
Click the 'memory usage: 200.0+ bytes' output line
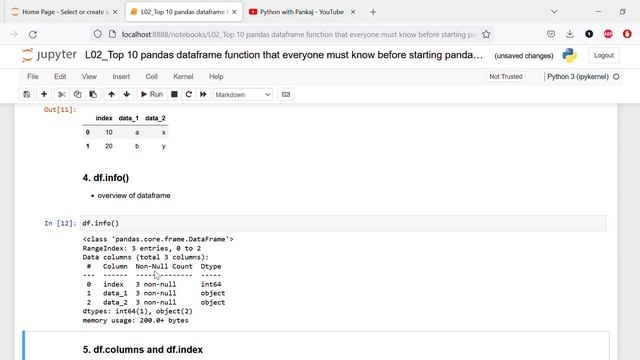[136, 320]
